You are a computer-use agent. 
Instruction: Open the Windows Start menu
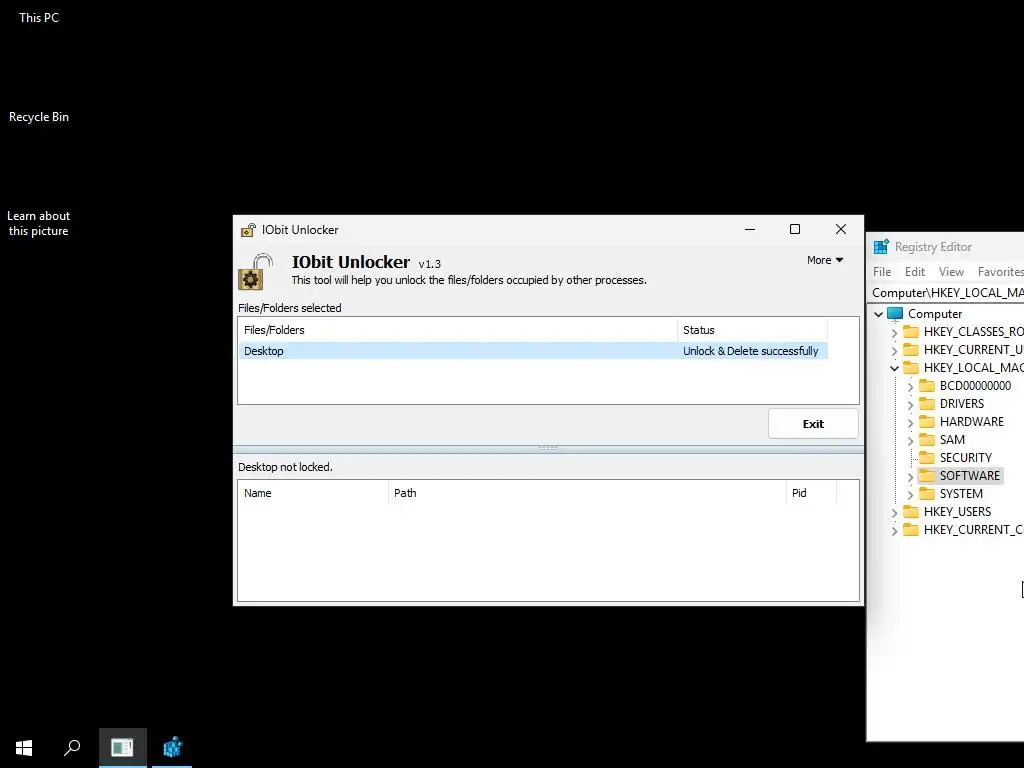(24, 748)
